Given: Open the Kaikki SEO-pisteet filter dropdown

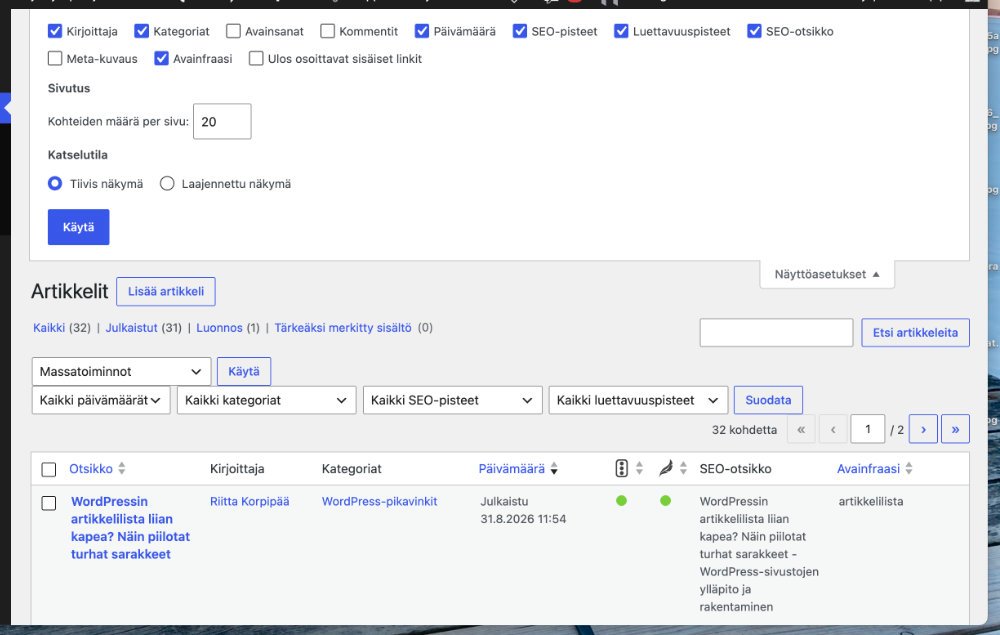Looking at the screenshot, I should pos(453,400).
